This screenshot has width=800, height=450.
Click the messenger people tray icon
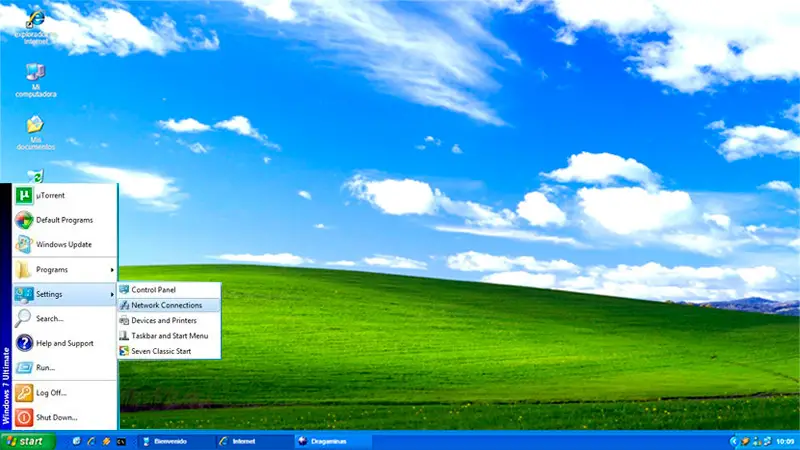757,441
